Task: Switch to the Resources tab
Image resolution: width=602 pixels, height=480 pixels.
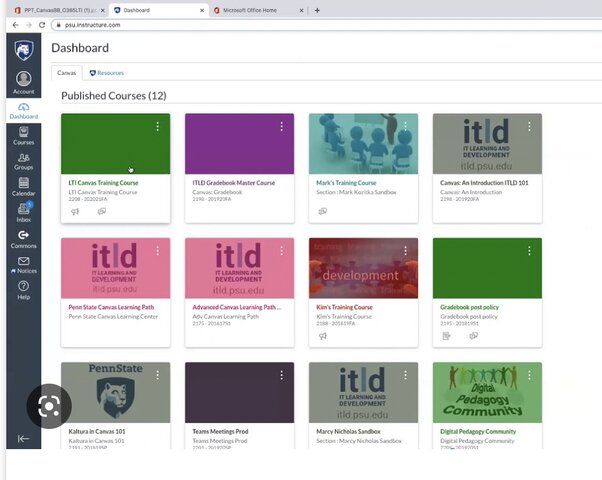Action: click(107, 73)
